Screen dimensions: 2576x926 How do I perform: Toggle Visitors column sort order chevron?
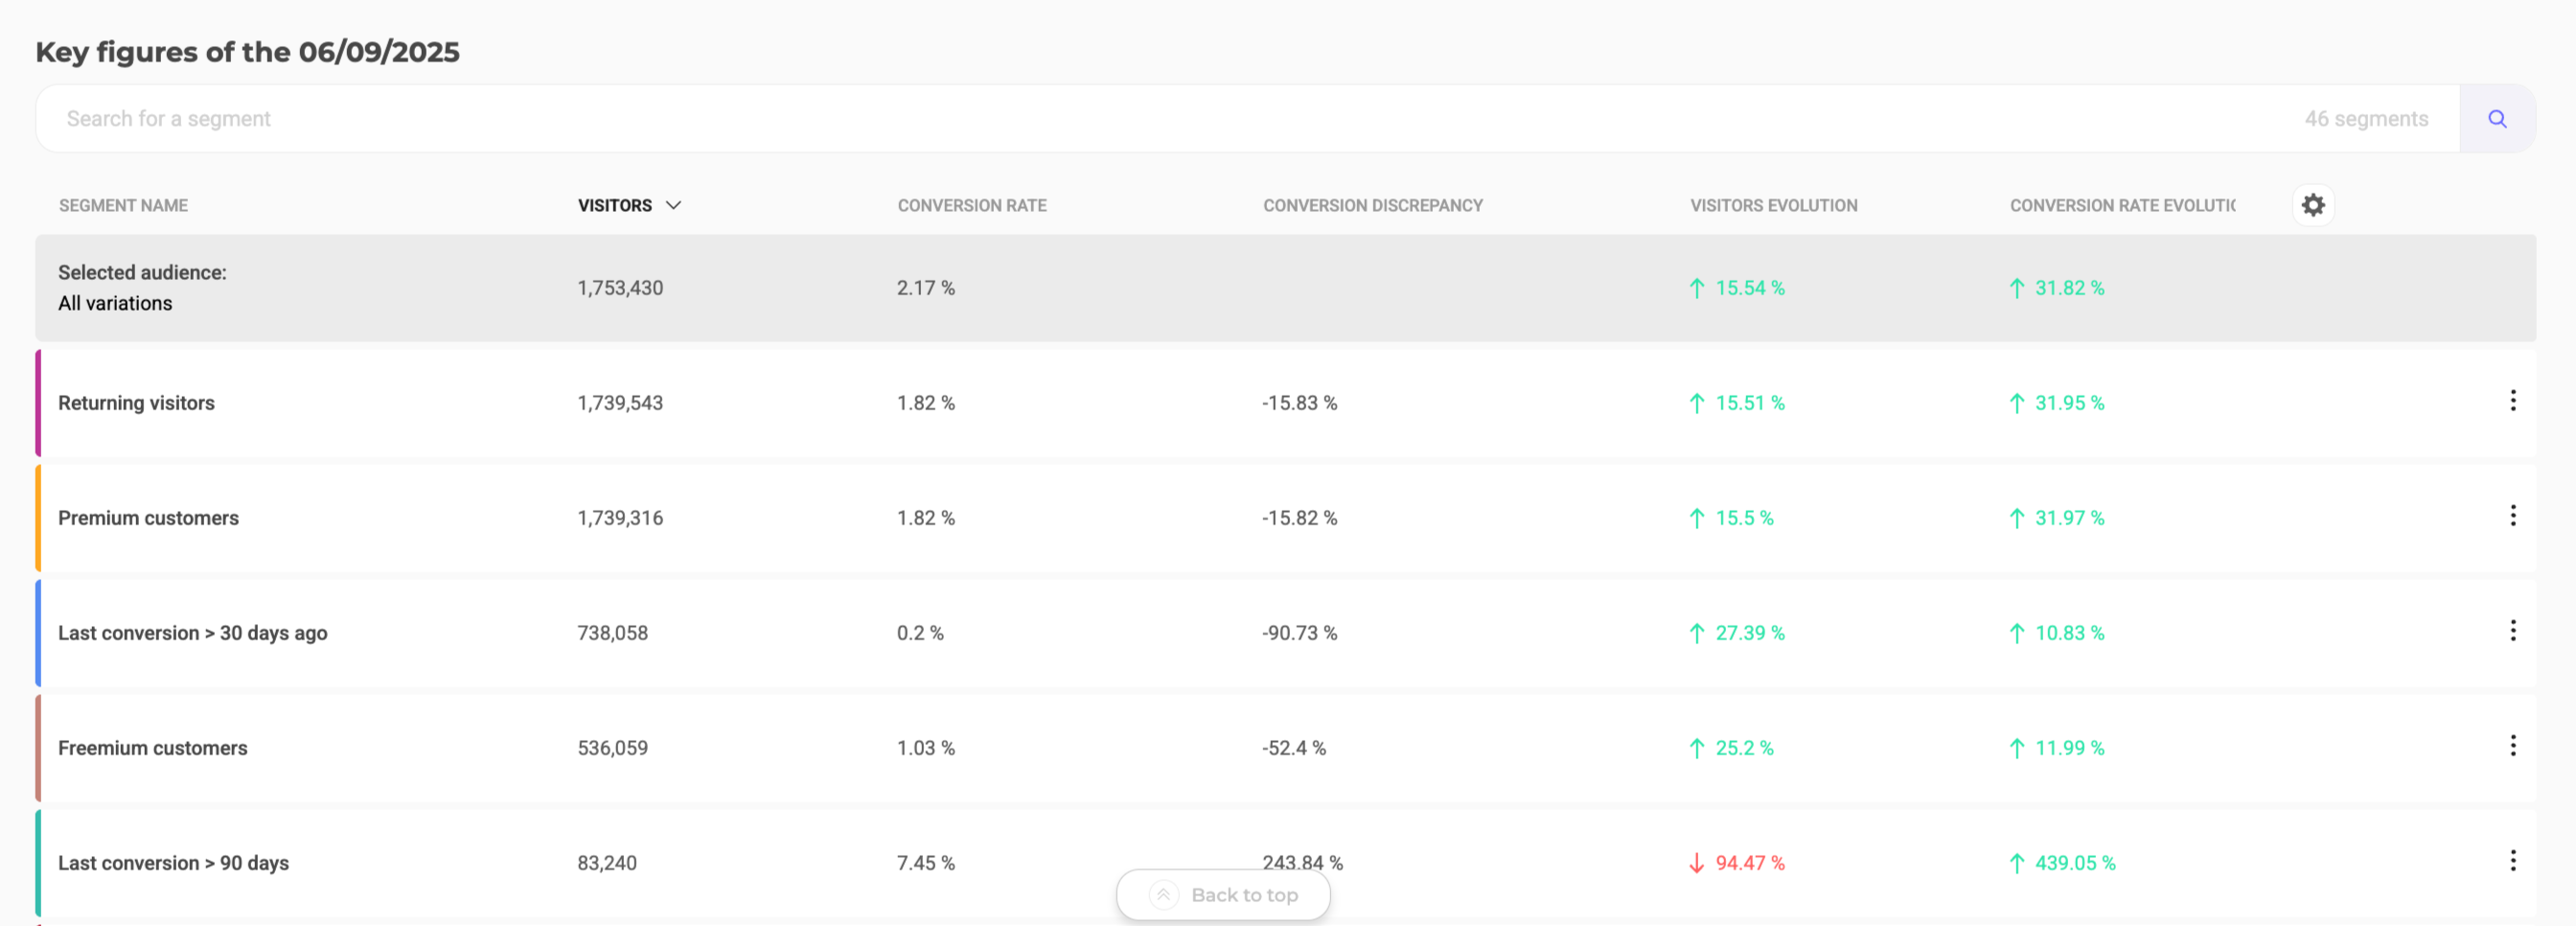click(x=673, y=205)
